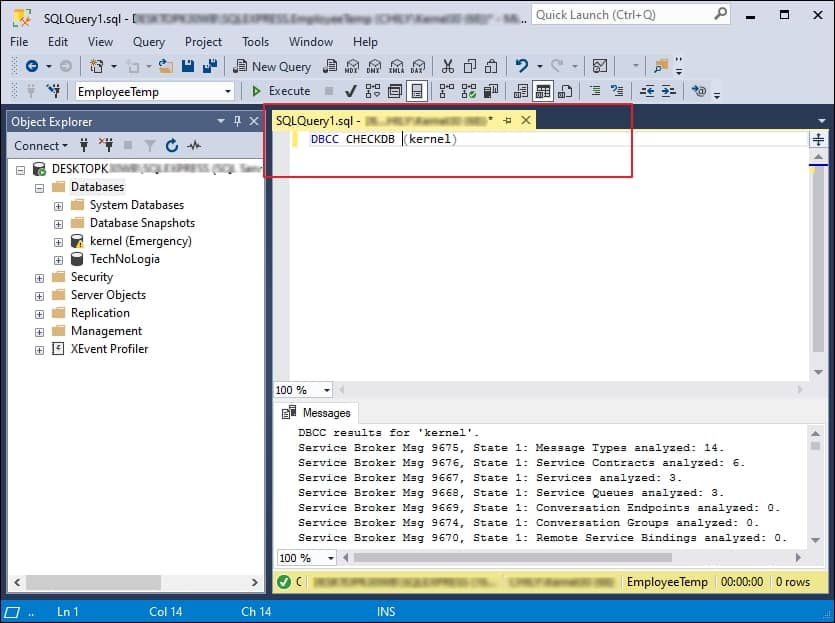Viewport: 835px width, 623px height.
Task: Open the Query Options icon
Action: coord(395,91)
